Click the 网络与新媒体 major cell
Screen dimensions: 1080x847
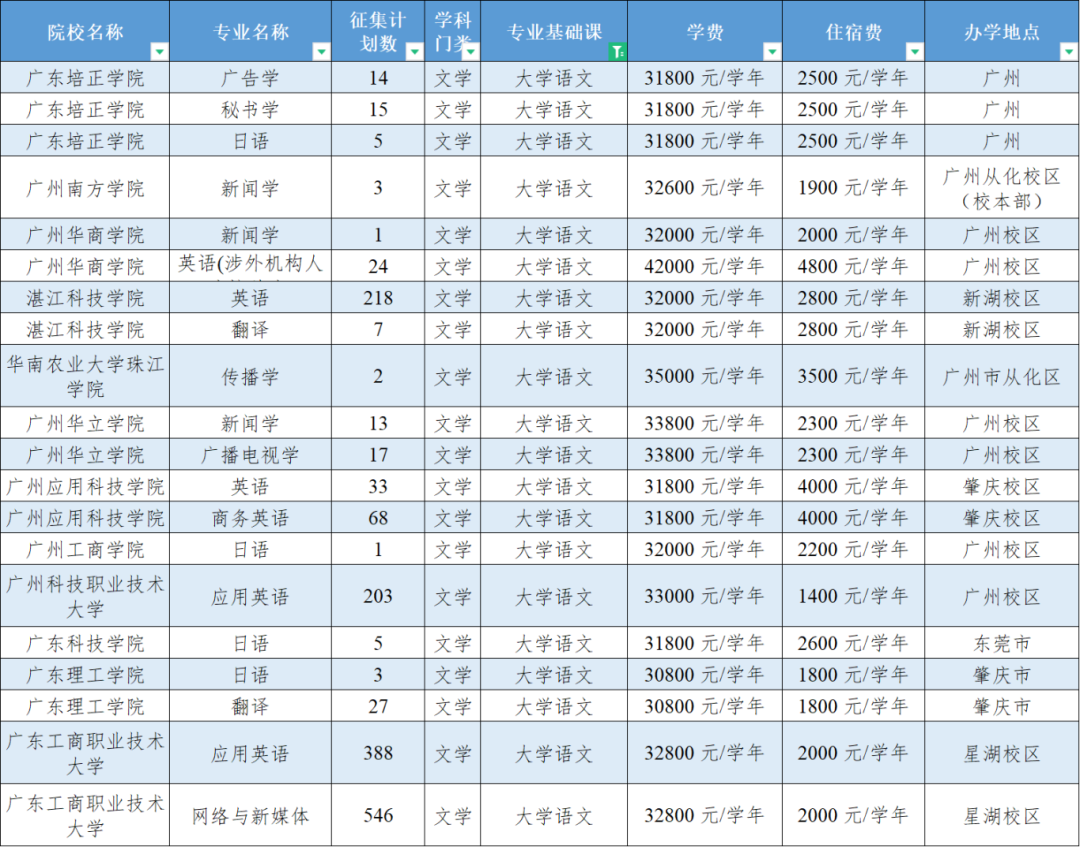pos(251,815)
